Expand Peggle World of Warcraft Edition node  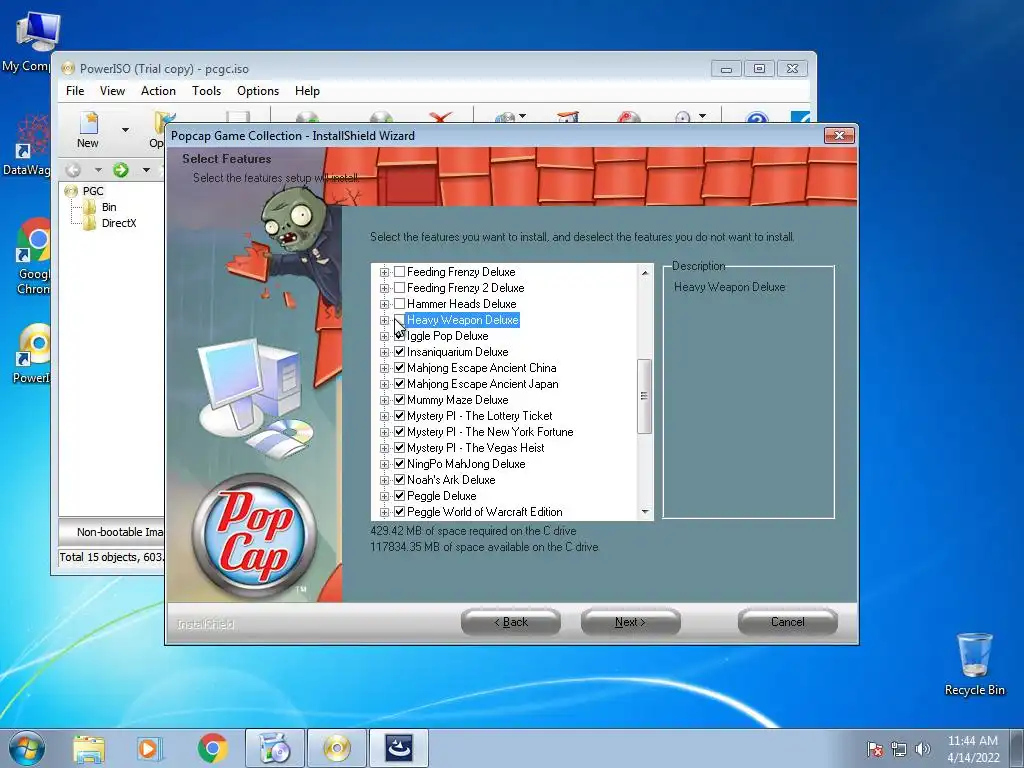(x=384, y=512)
